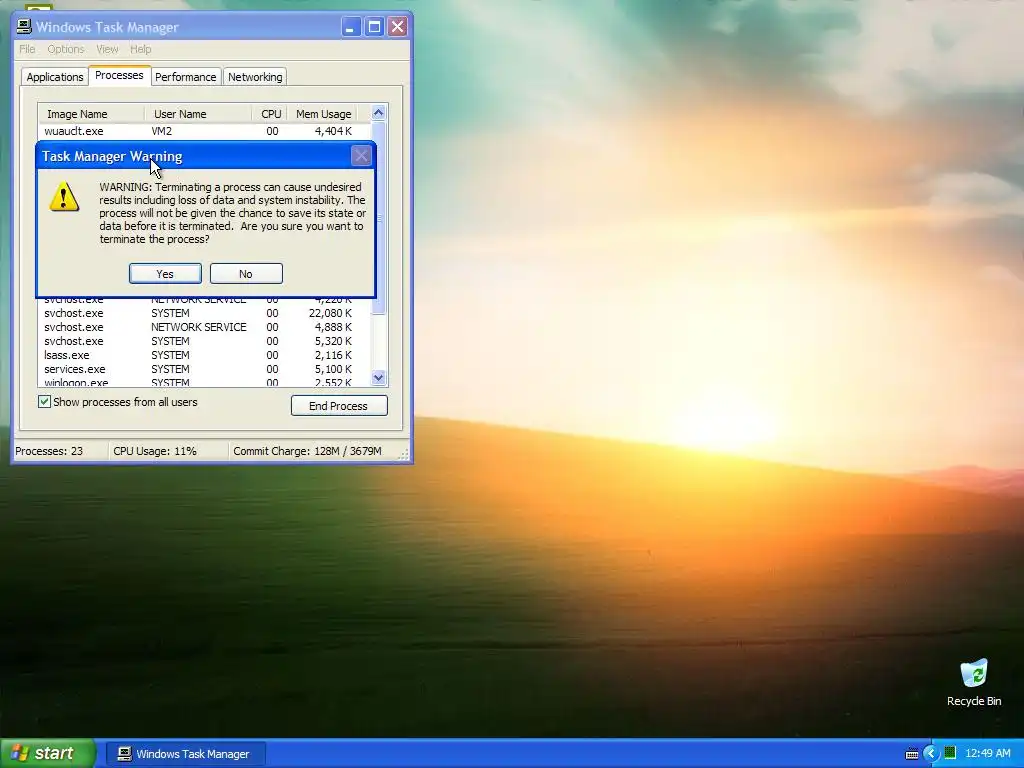
Task: Sort by the Mem Usage column
Action: tap(323, 114)
